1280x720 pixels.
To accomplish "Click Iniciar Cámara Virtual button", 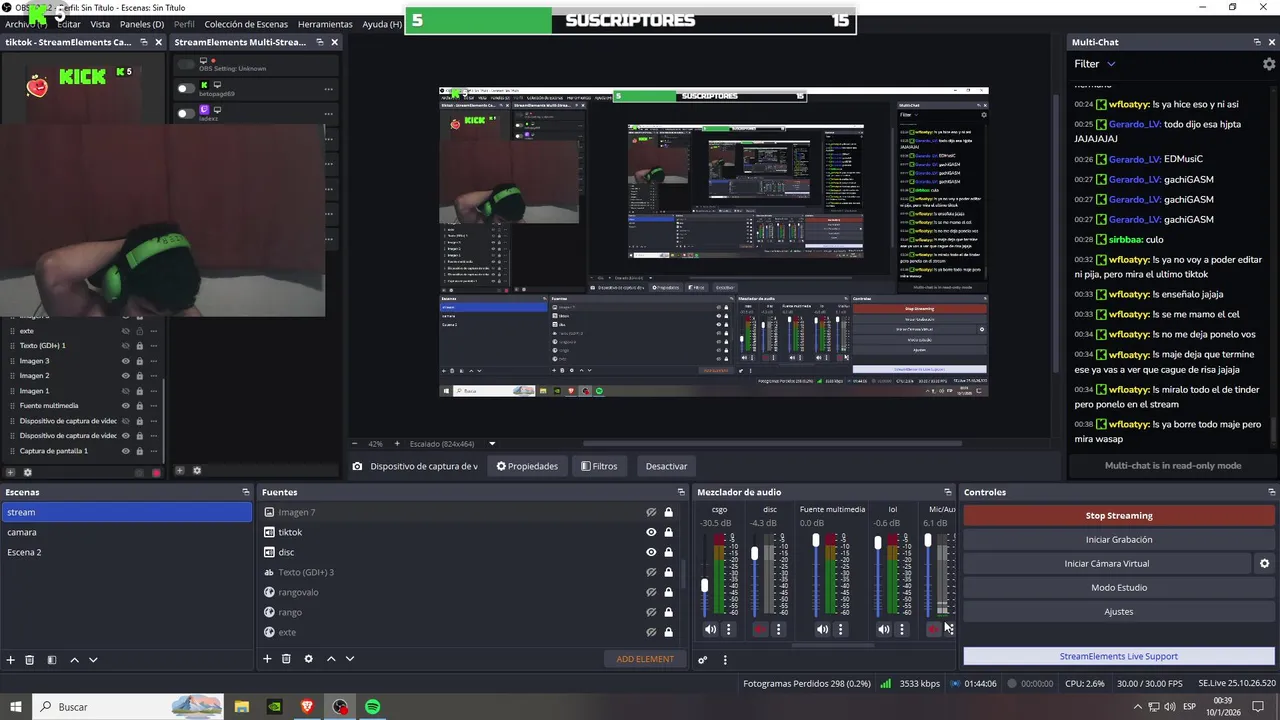I will click(x=1107, y=564).
